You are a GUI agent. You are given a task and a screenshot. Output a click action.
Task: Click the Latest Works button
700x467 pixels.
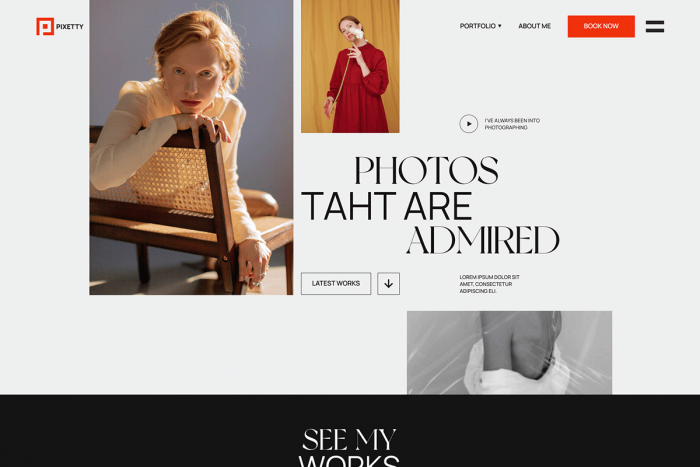(x=336, y=284)
